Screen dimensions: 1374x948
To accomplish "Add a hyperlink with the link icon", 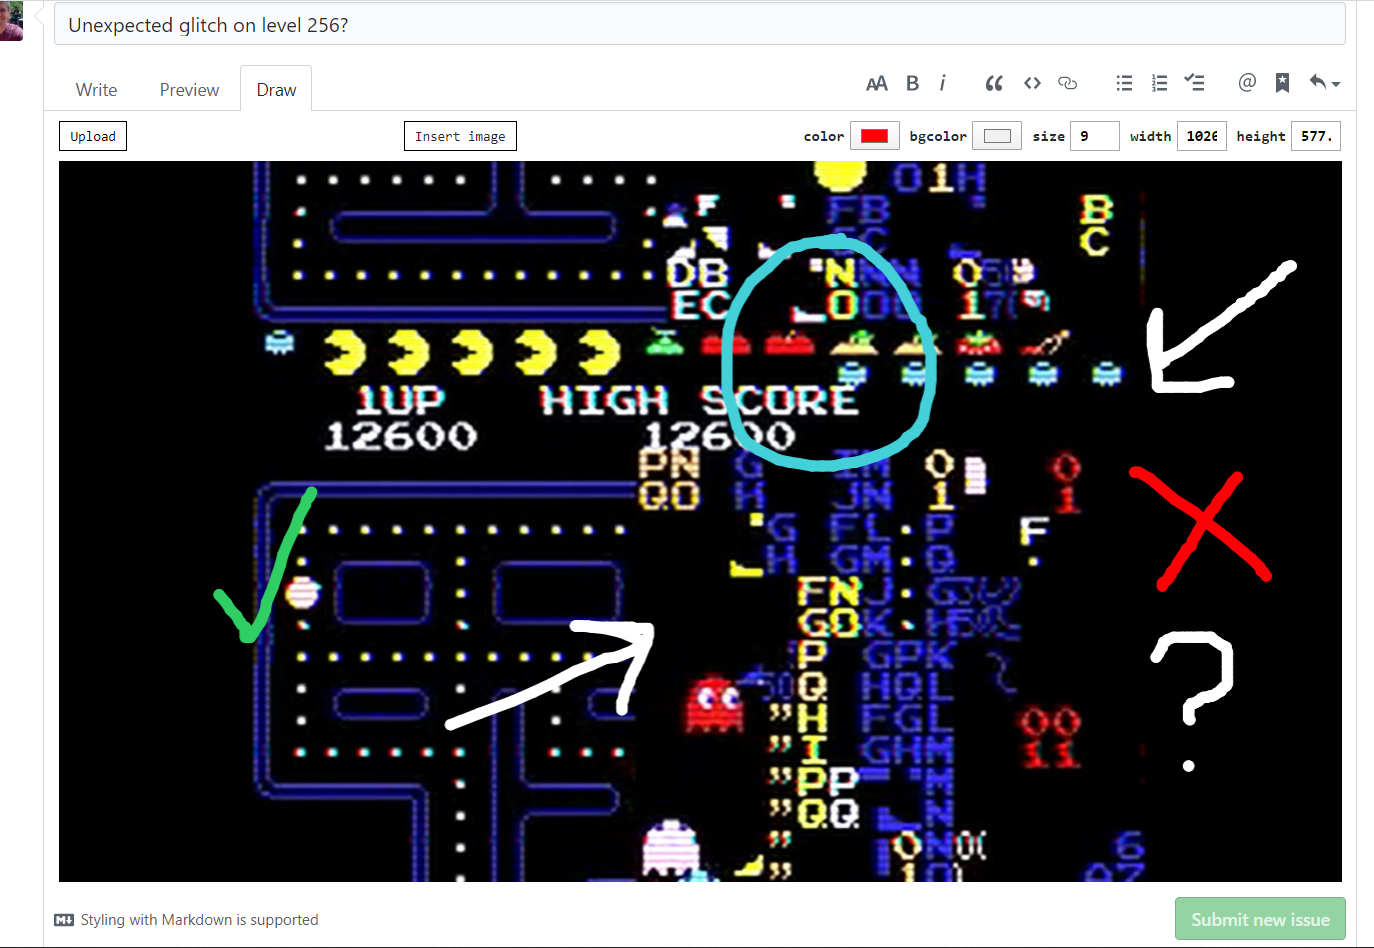I will coord(1067,84).
